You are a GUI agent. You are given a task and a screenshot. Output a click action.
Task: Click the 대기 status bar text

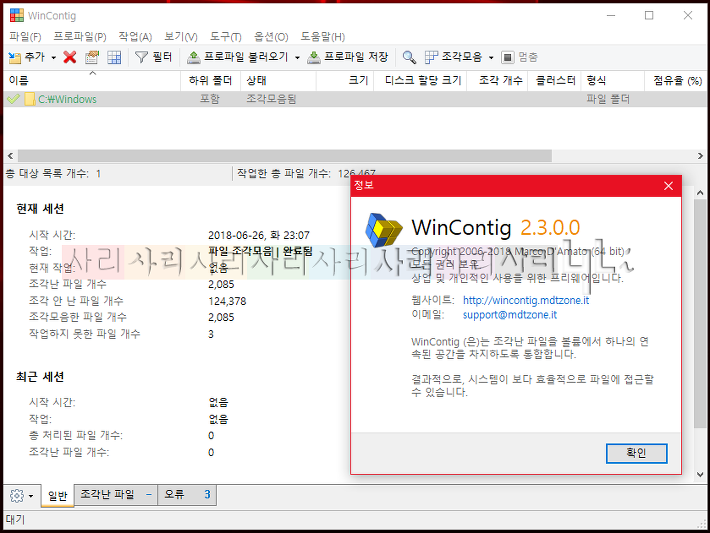pos(15,519)
